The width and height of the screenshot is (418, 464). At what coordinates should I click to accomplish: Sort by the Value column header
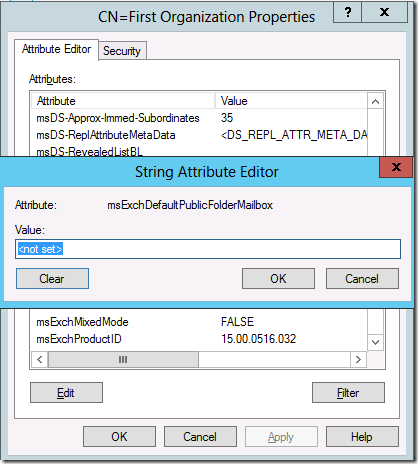pyautogui.click(x=291, y=101)
